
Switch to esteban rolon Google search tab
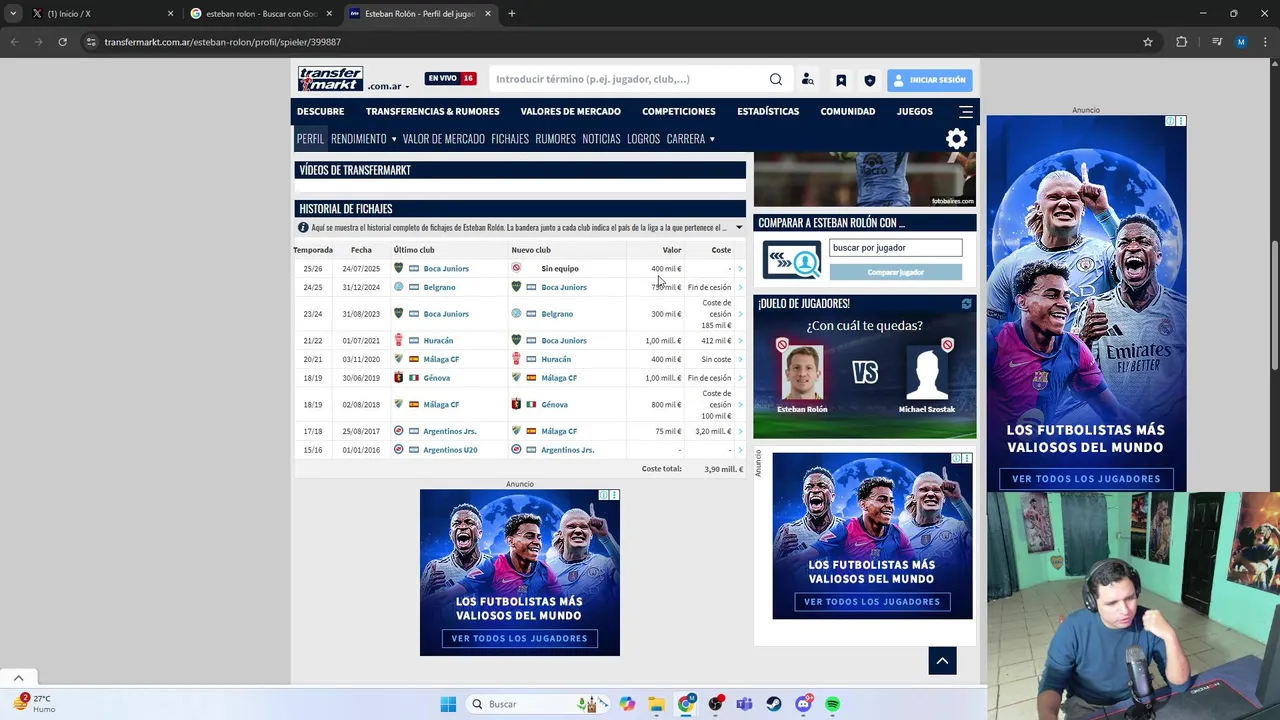point(260,14)
